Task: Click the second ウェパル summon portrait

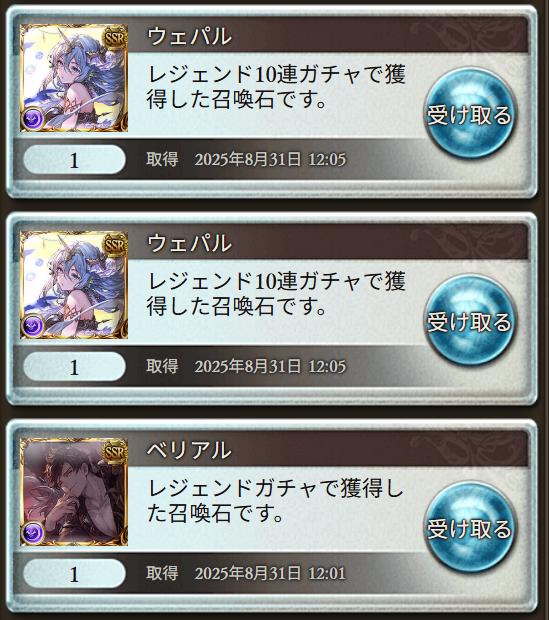Action: 74,285
